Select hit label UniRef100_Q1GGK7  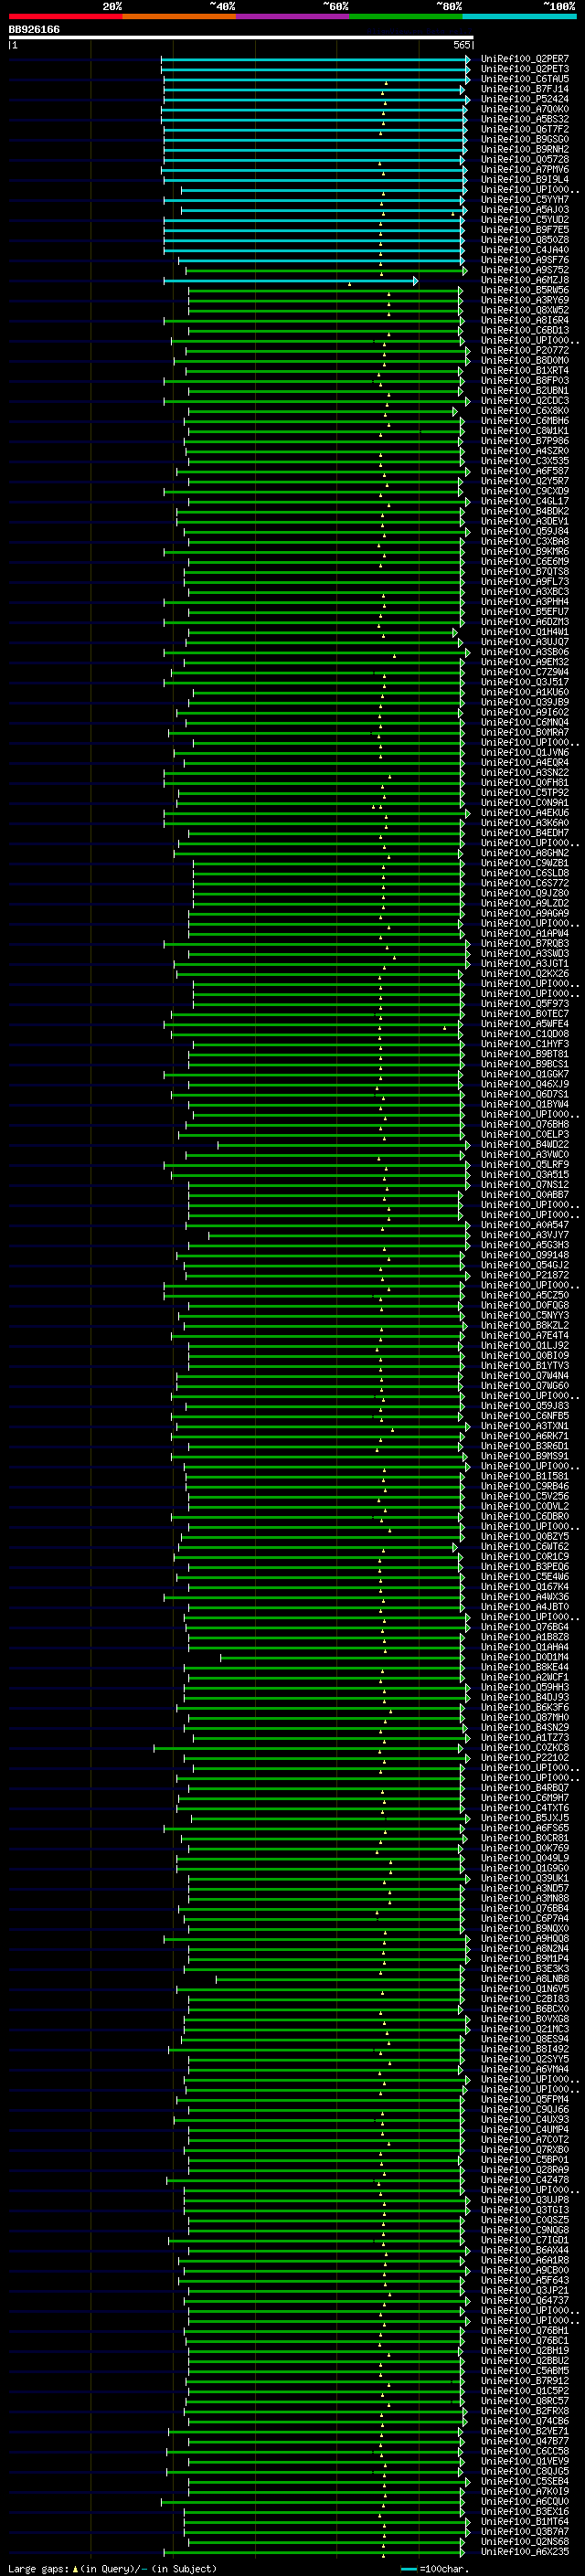click(525, 1073)
